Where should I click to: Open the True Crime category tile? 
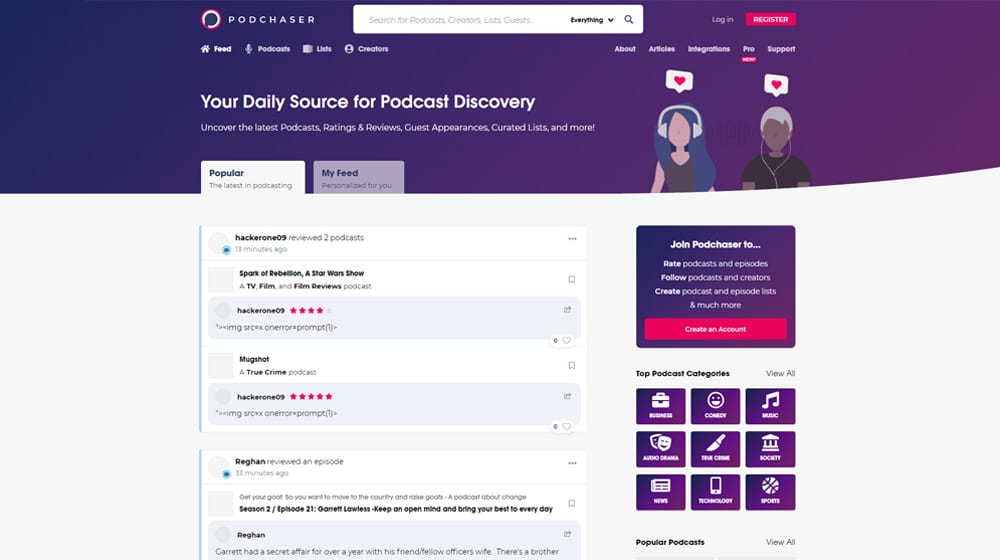[716, 449]
